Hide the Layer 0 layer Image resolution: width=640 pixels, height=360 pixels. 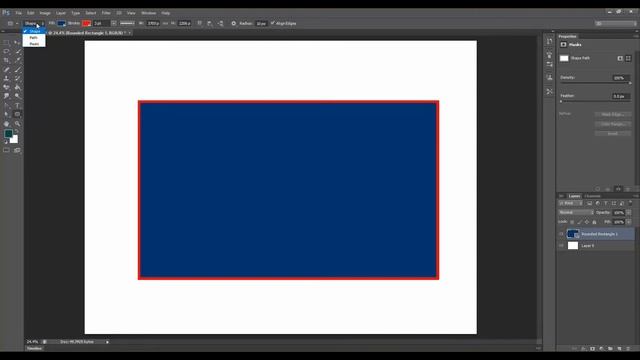pos(561,246)
